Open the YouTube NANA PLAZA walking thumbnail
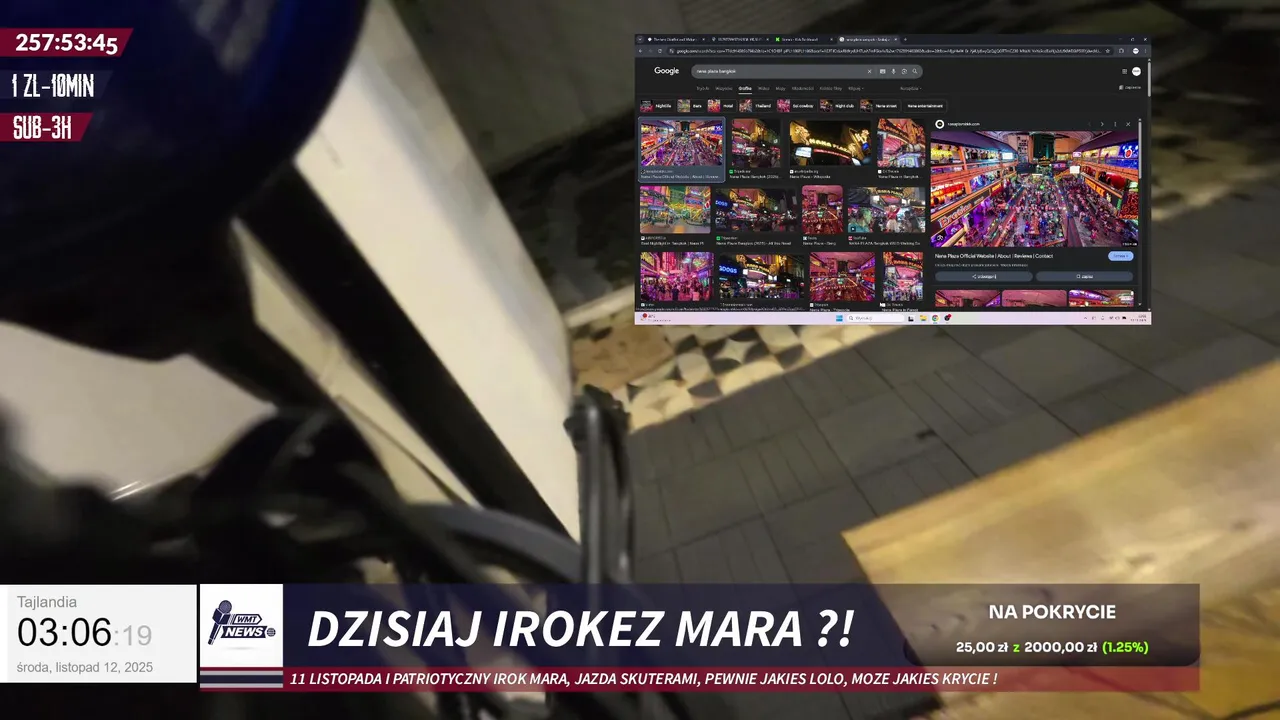 pyautogui.click(x=885, y=210)
